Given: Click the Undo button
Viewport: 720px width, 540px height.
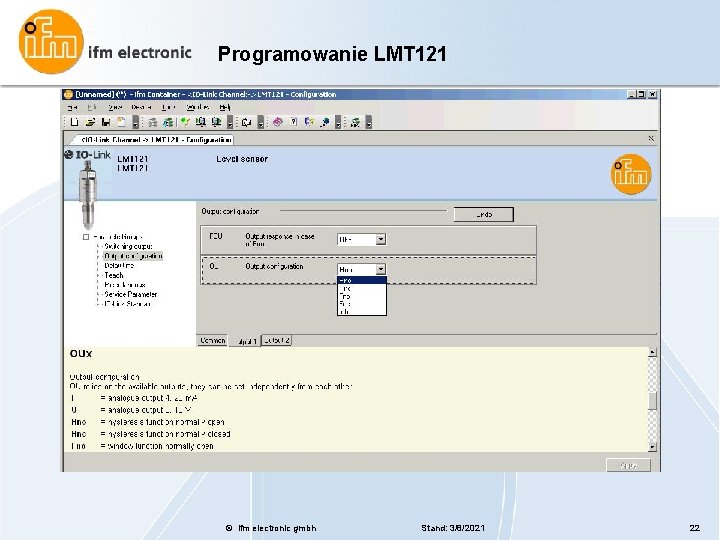Looking at the screenshot, I should (484, 214).
